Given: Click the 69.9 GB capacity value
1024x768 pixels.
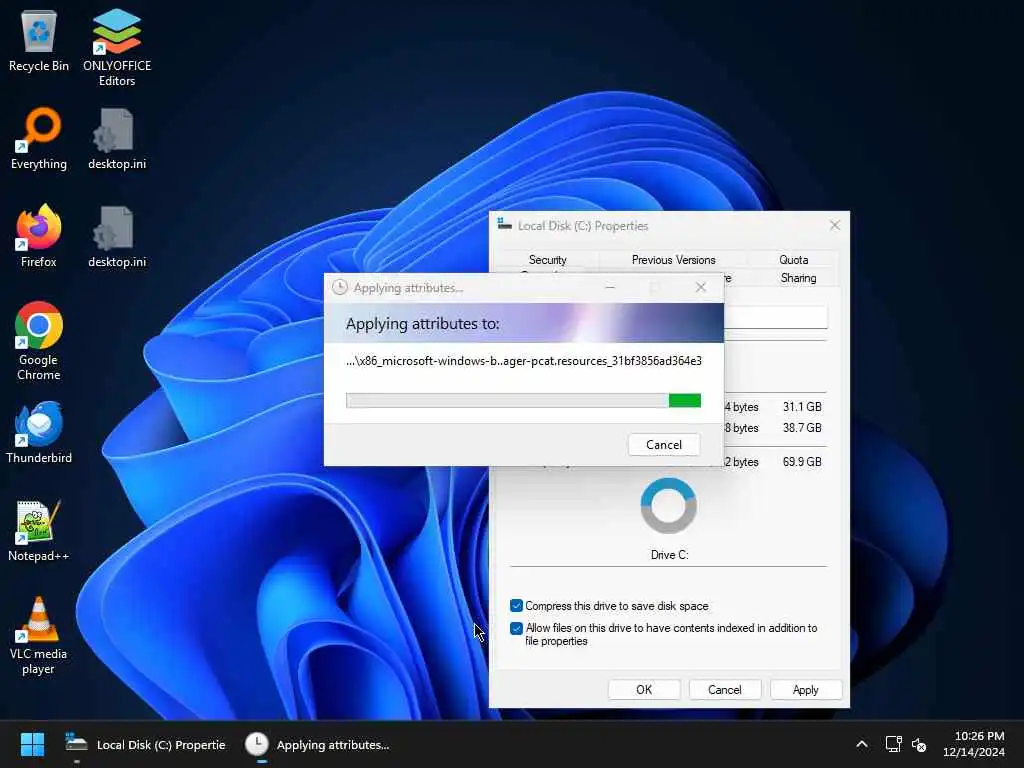Looking at the screenshot, I should point(802,462).
